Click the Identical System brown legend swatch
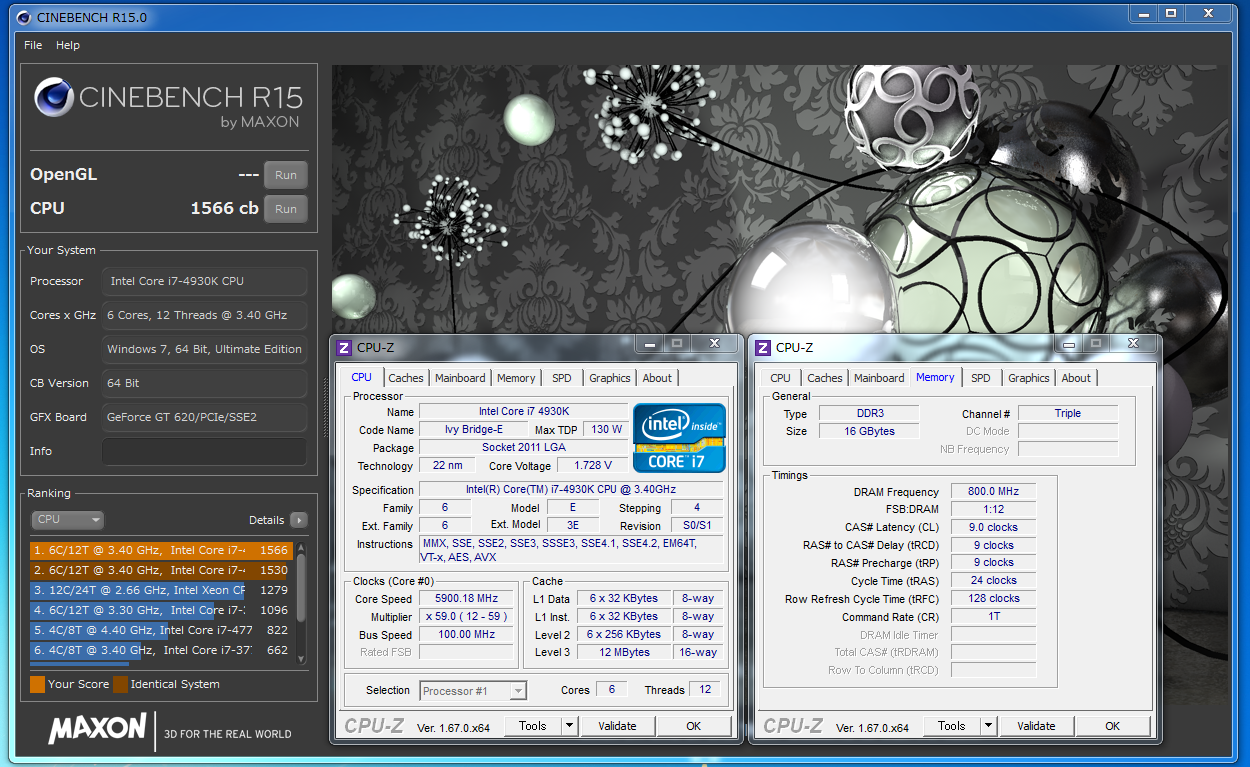Image resolution: width=1250 pixels, height=767 pixels. tap(120, 684)
